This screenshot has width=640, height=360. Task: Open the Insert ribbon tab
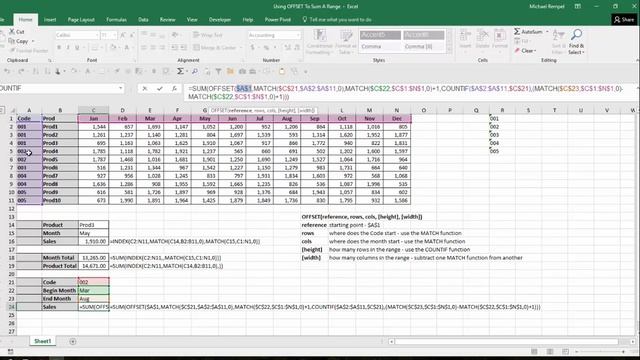coord(50,20)
